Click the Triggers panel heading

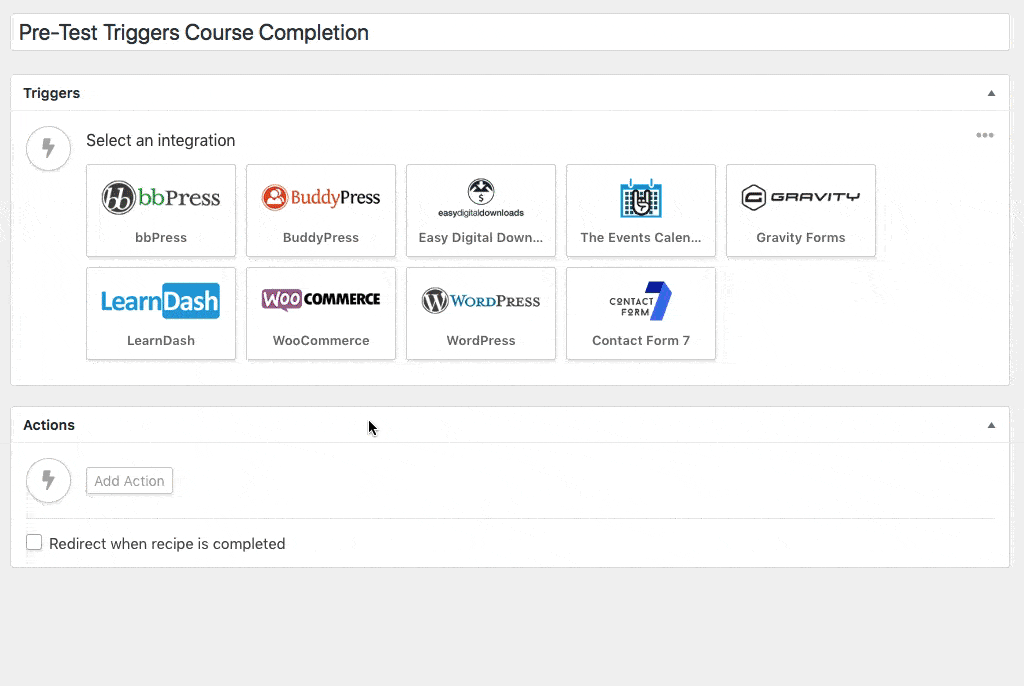point(52,93)
